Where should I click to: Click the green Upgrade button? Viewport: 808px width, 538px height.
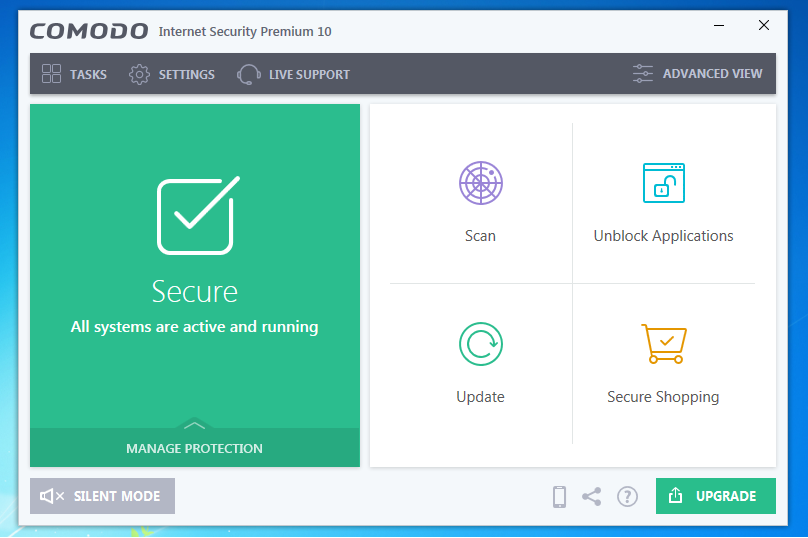[x=716, y=496]
